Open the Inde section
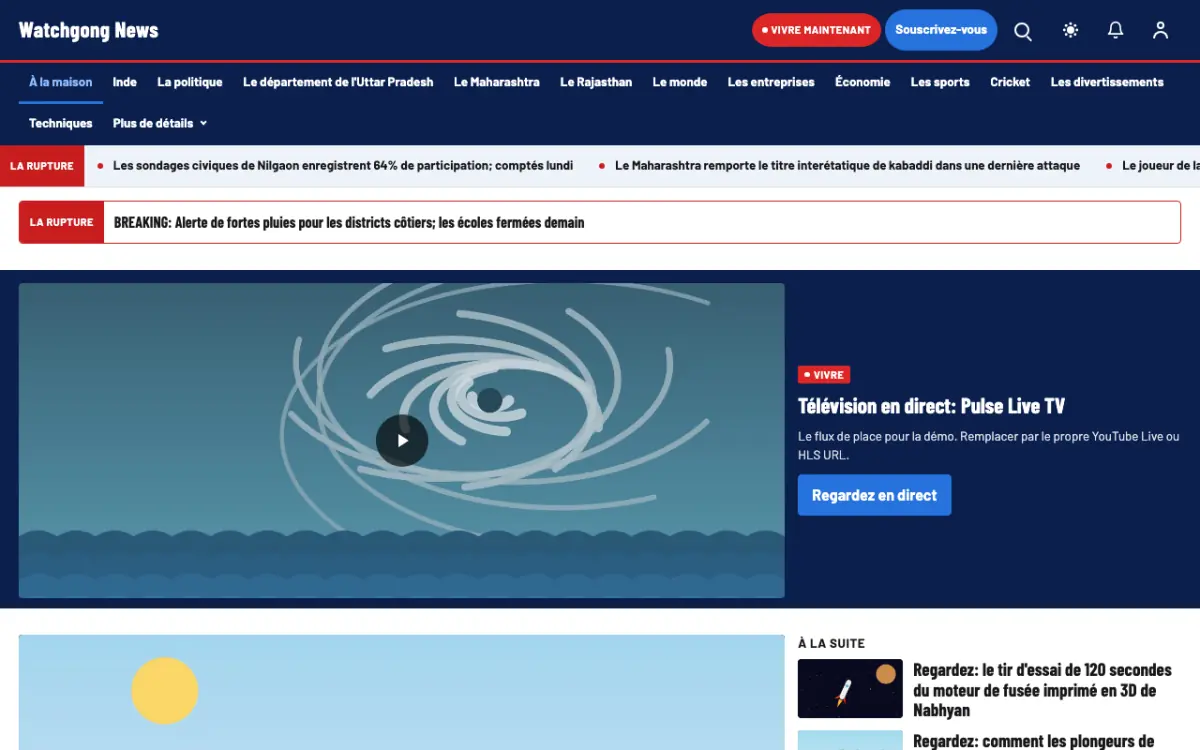Image resolution: width=1200 pixels, height=750 pixels. point(125,82)
